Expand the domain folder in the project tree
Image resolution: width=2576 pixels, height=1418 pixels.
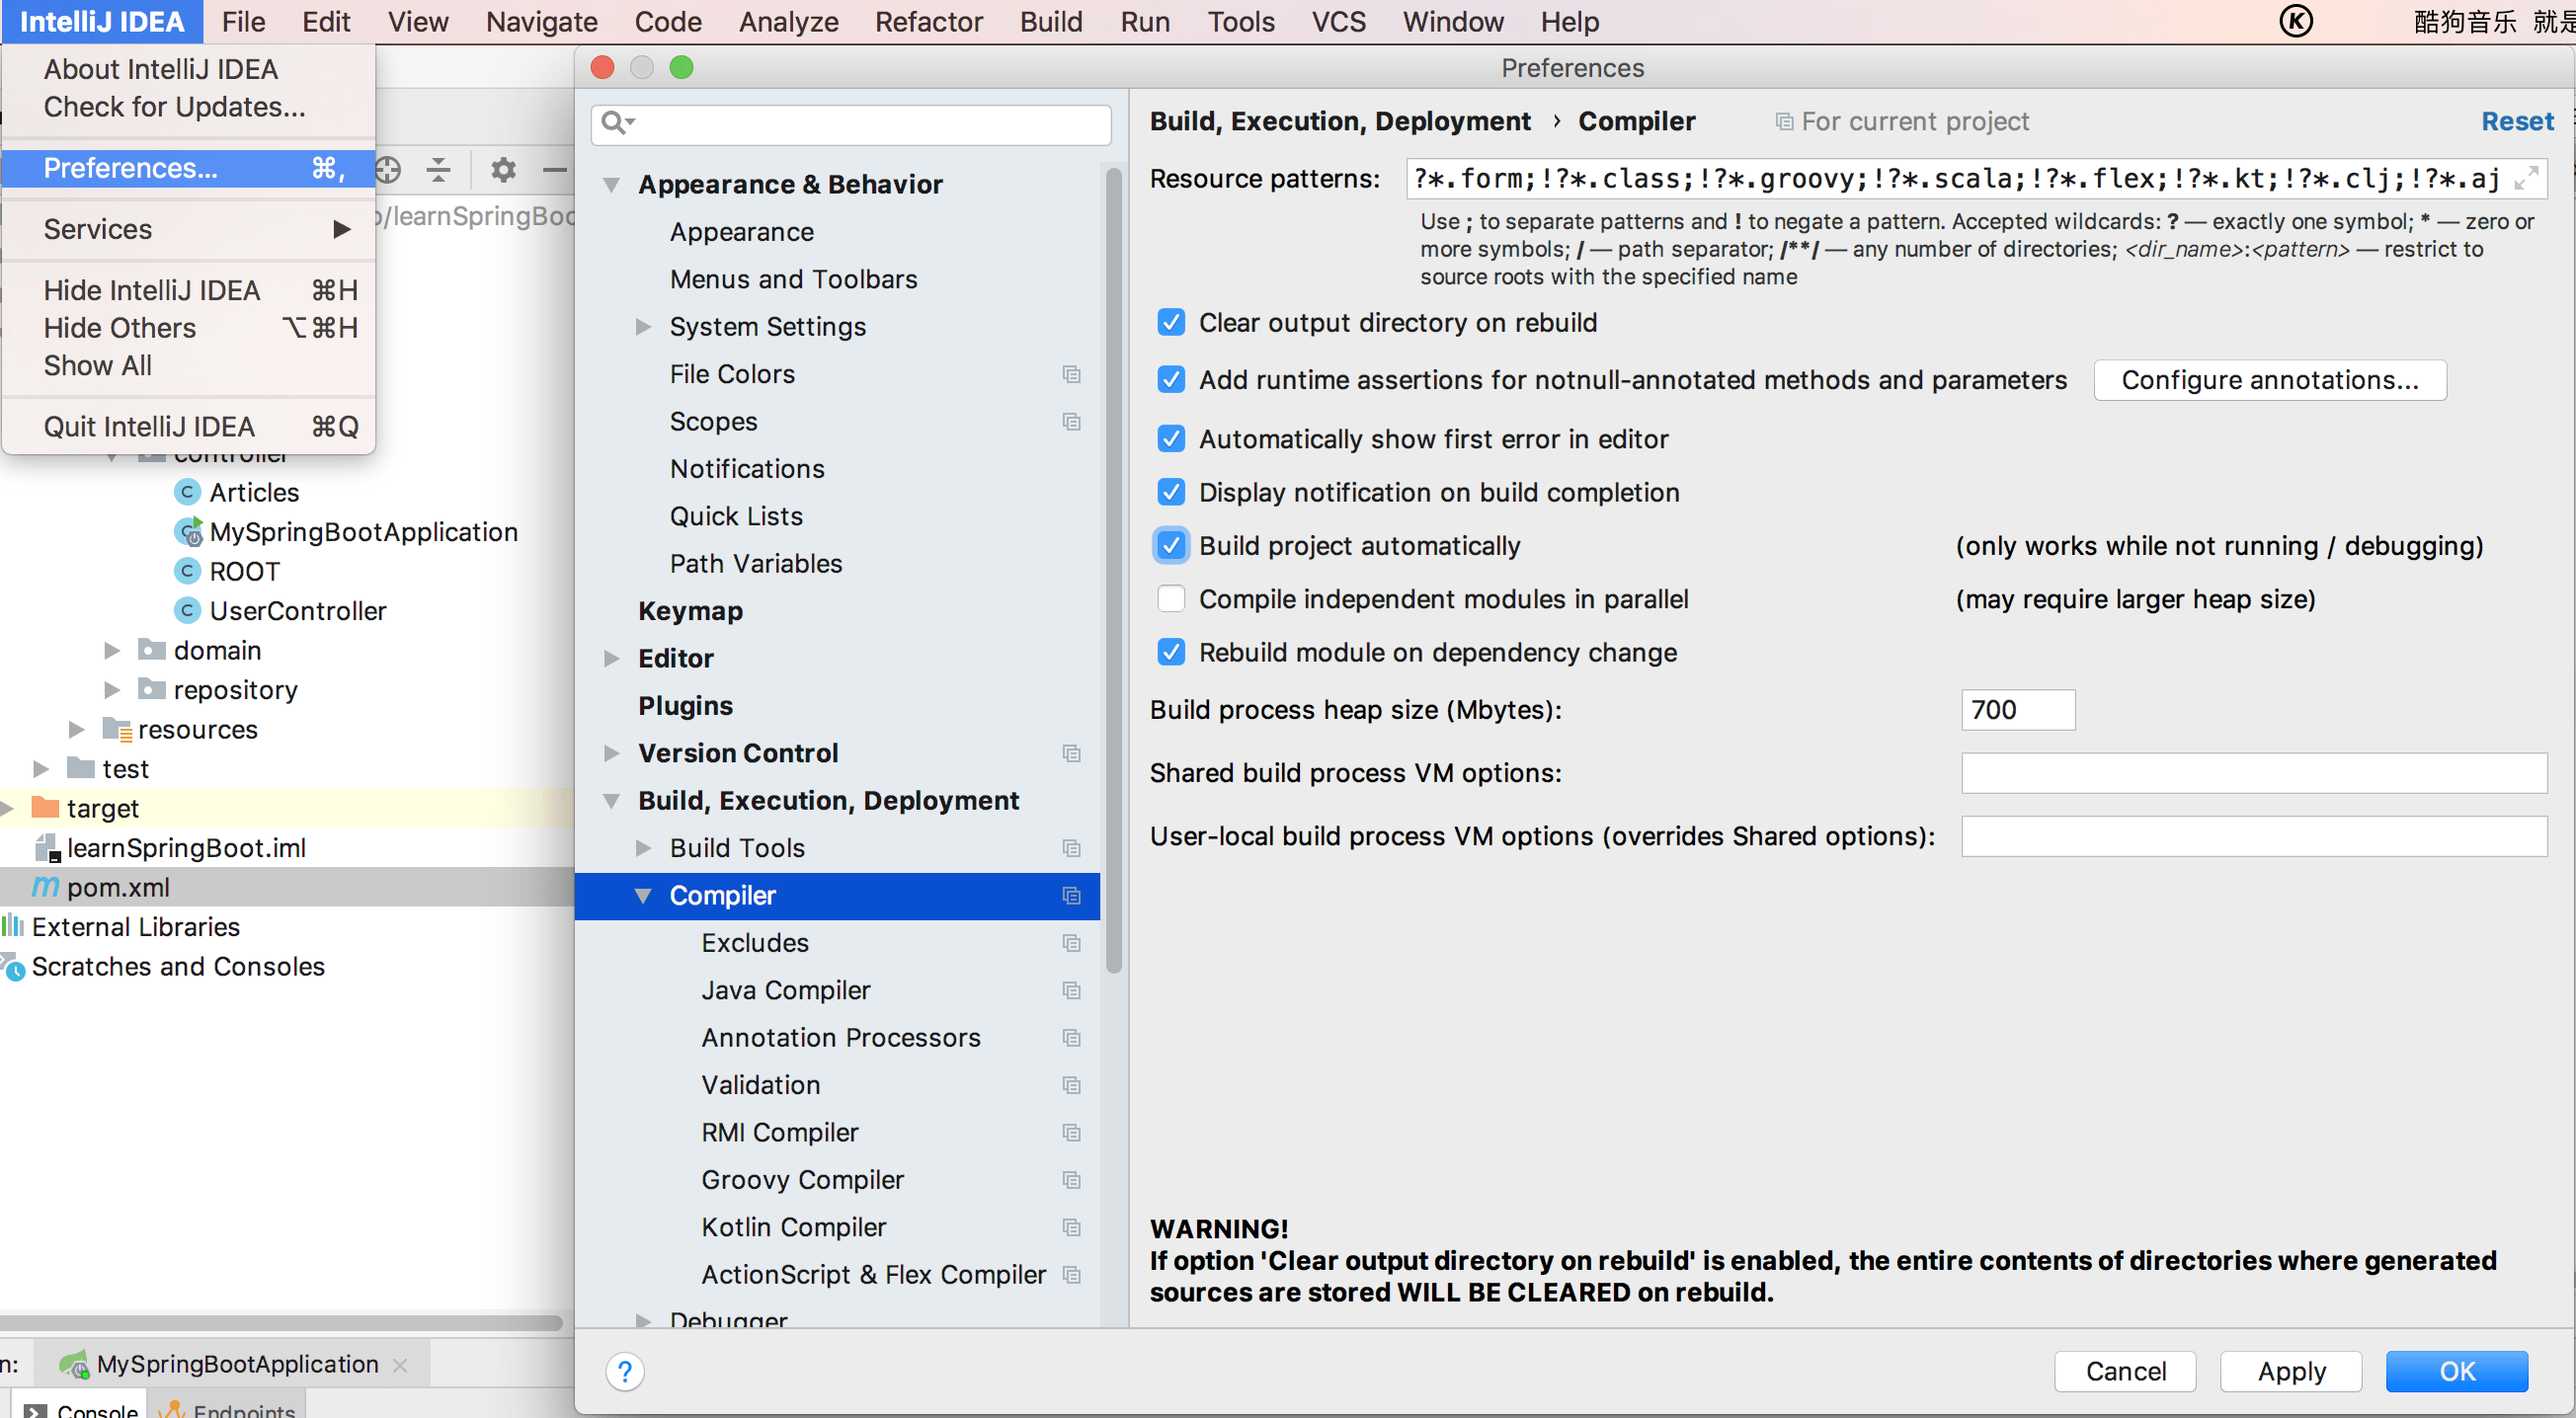pyautogui.click(x=112, y=651)
